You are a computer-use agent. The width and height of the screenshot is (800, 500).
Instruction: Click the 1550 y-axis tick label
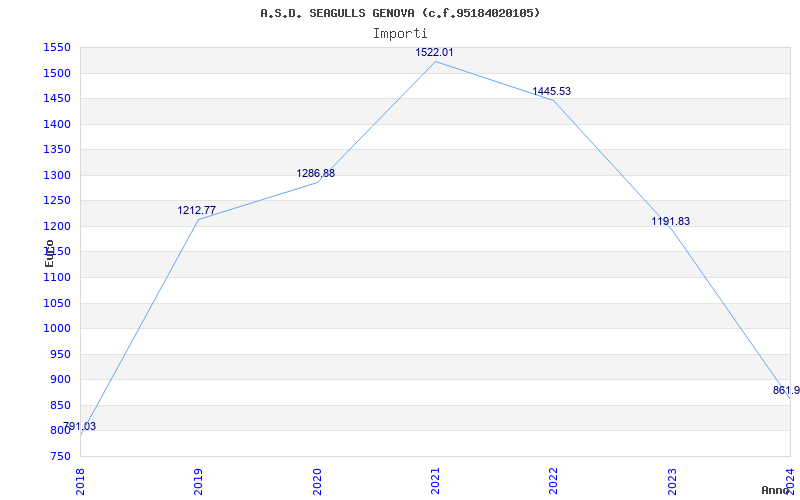click(x=57, y=48)
